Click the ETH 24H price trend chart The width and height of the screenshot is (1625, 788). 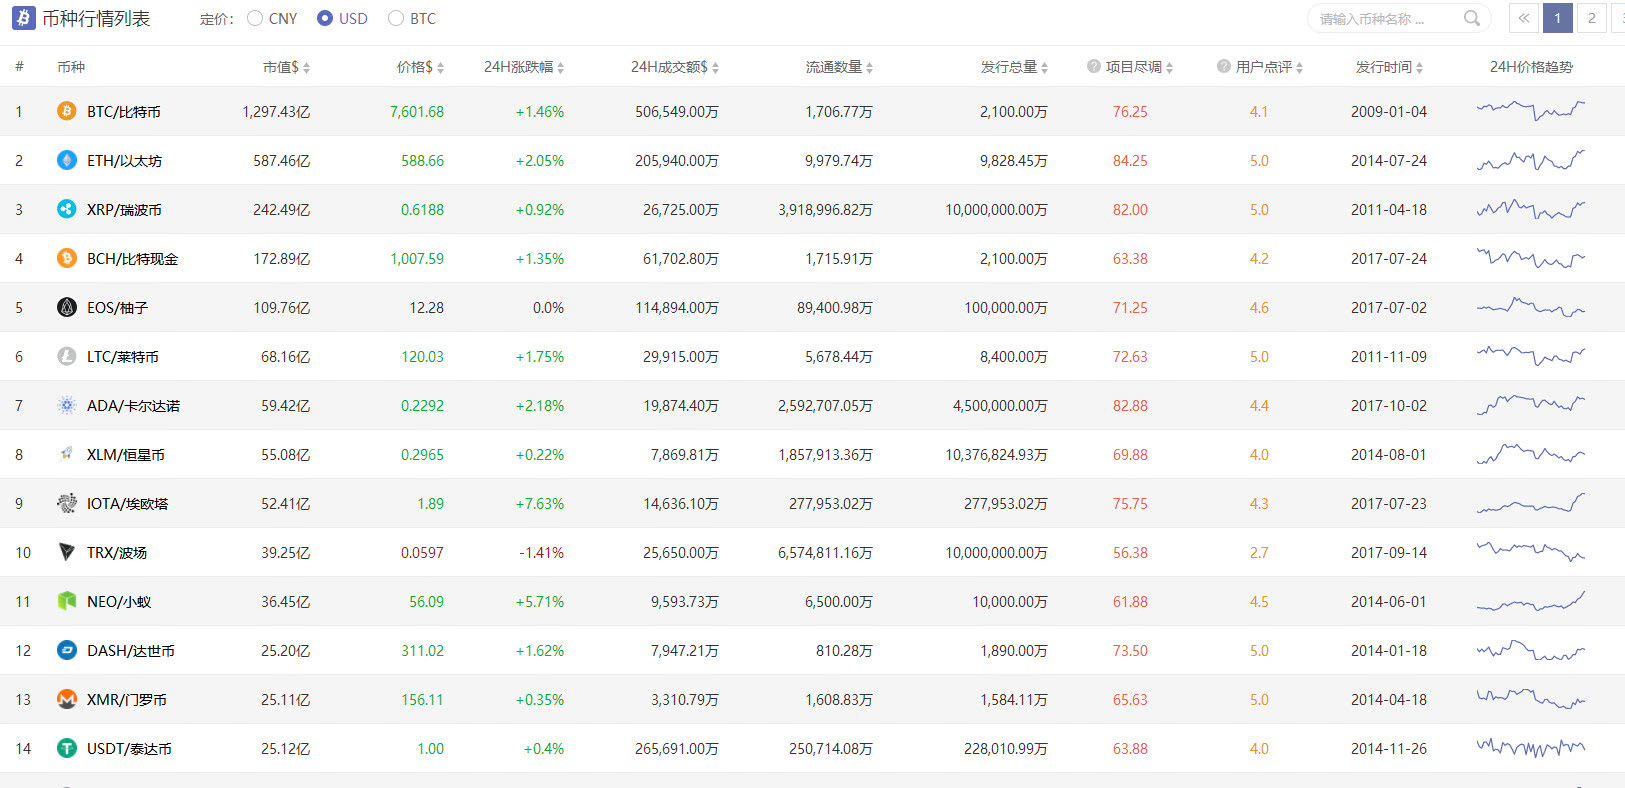coord(1531,159)
